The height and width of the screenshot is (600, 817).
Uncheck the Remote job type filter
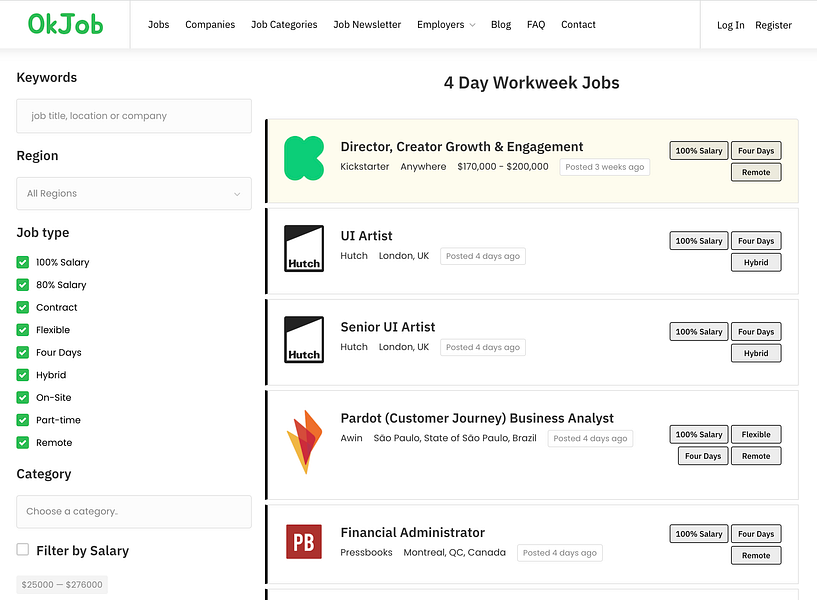23,442
